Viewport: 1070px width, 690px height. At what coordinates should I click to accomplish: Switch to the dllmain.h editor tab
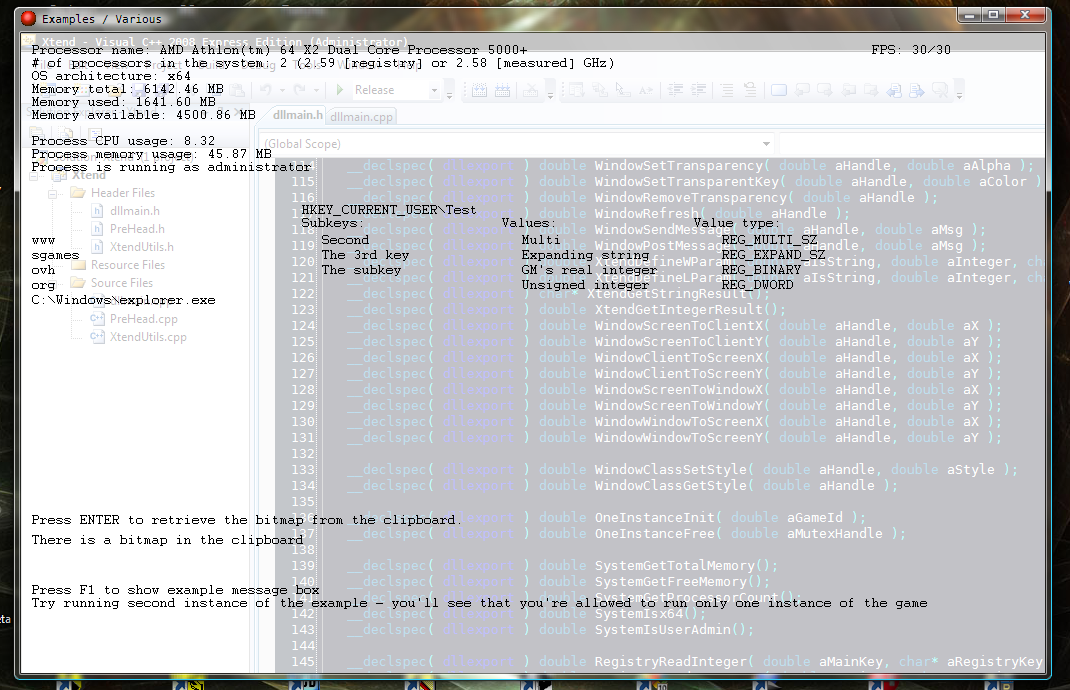pyautogui.click(x=299, y=116)
